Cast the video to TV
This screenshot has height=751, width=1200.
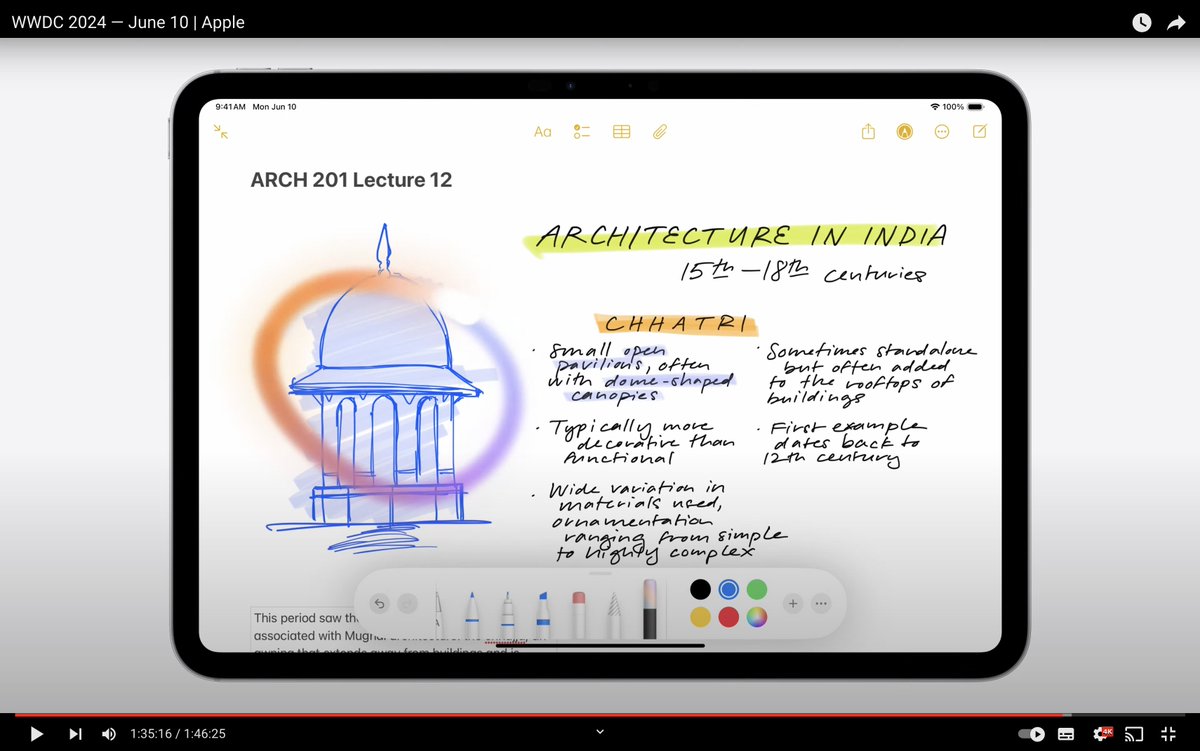click(1134, 734)
